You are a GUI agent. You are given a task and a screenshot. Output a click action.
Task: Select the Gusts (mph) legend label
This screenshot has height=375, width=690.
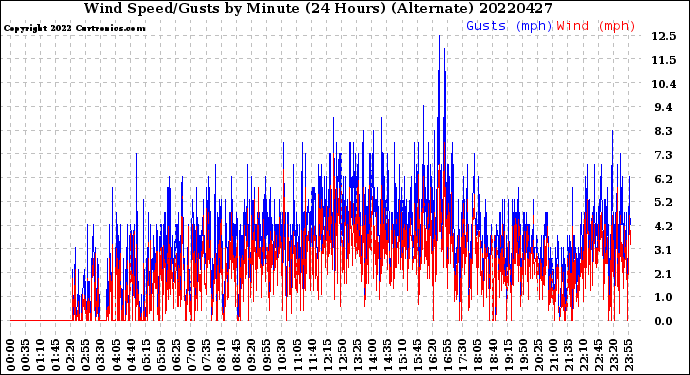click(509, 26)
